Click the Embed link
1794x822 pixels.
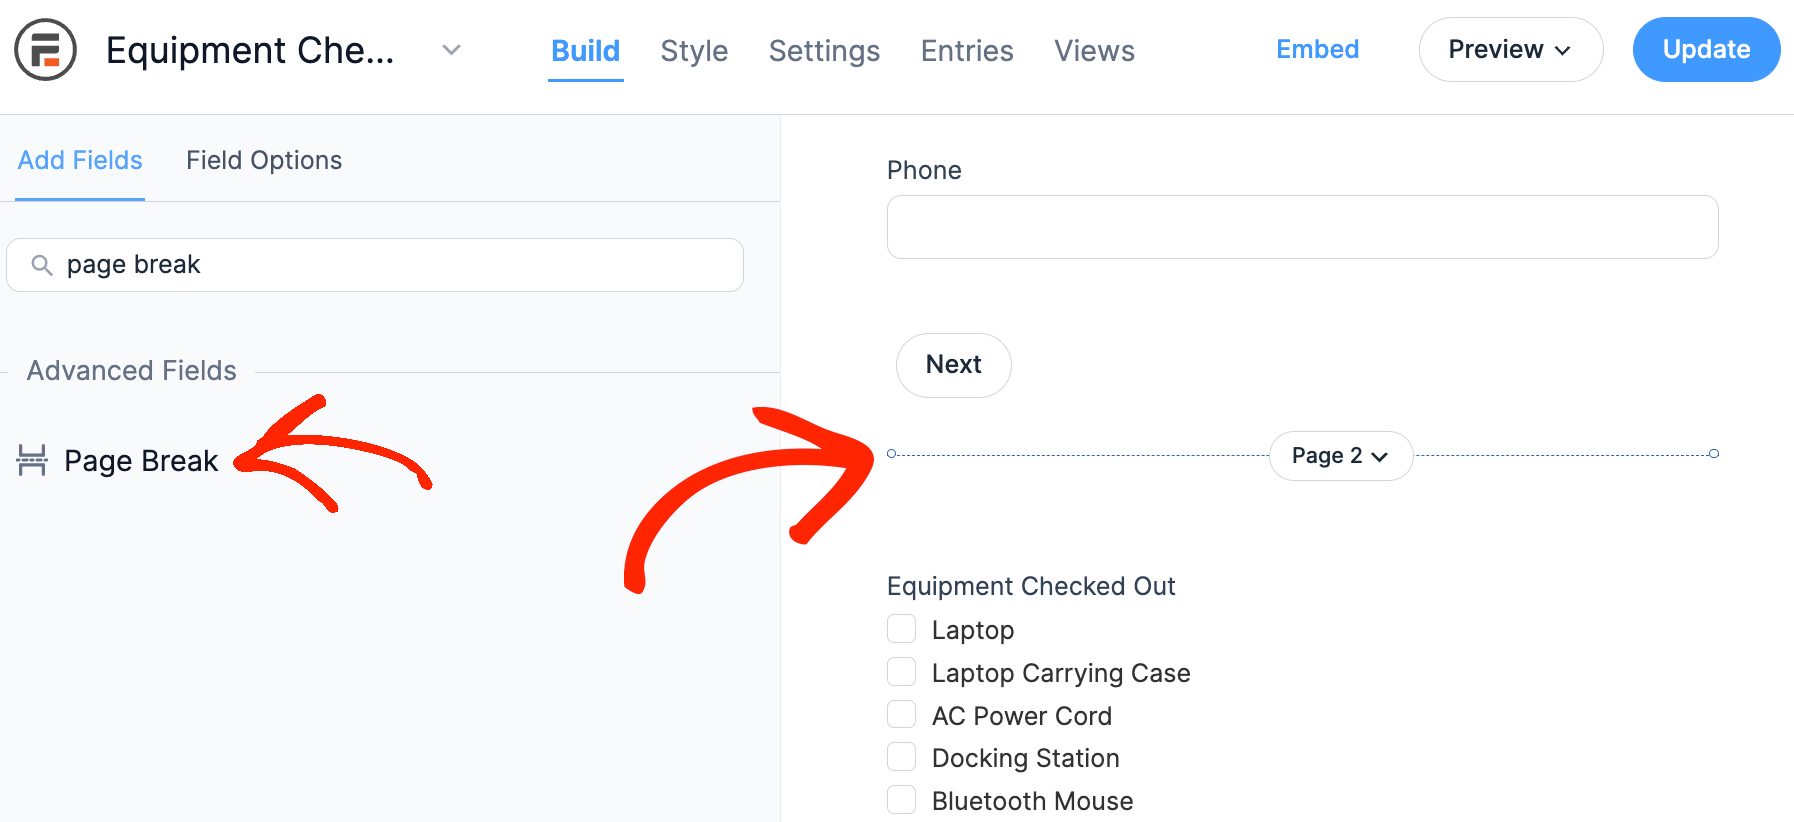[1317, 49]
